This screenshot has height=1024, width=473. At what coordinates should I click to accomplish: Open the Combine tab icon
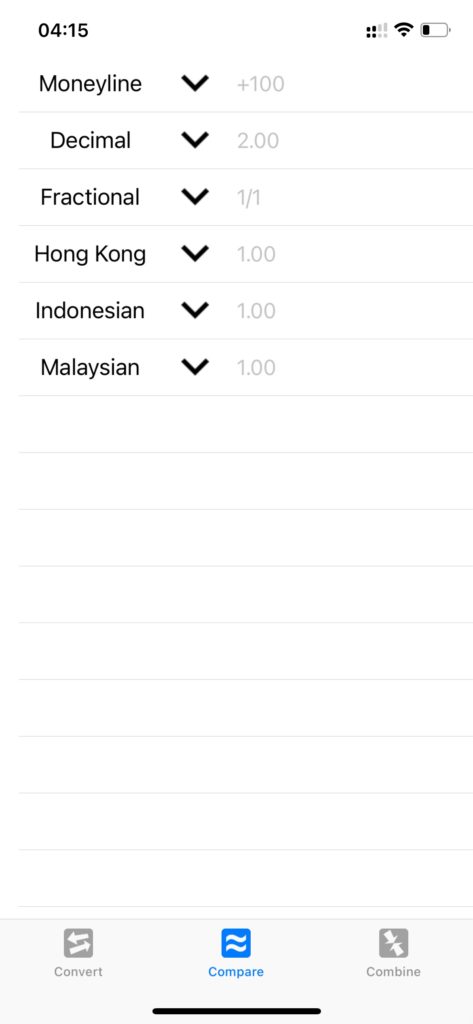[393, 943]
